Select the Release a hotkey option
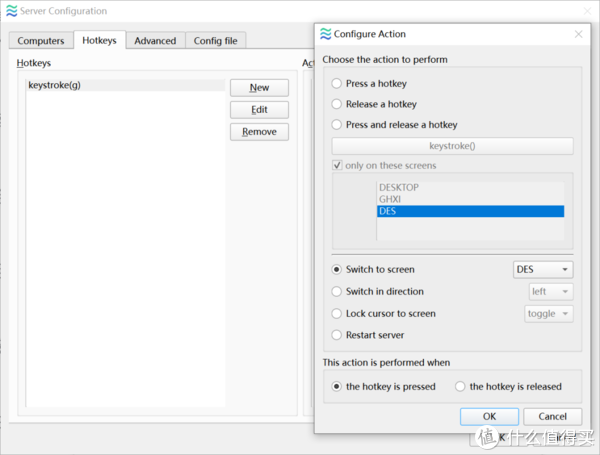This screenshot has height=455, width=600. point(336,104)
